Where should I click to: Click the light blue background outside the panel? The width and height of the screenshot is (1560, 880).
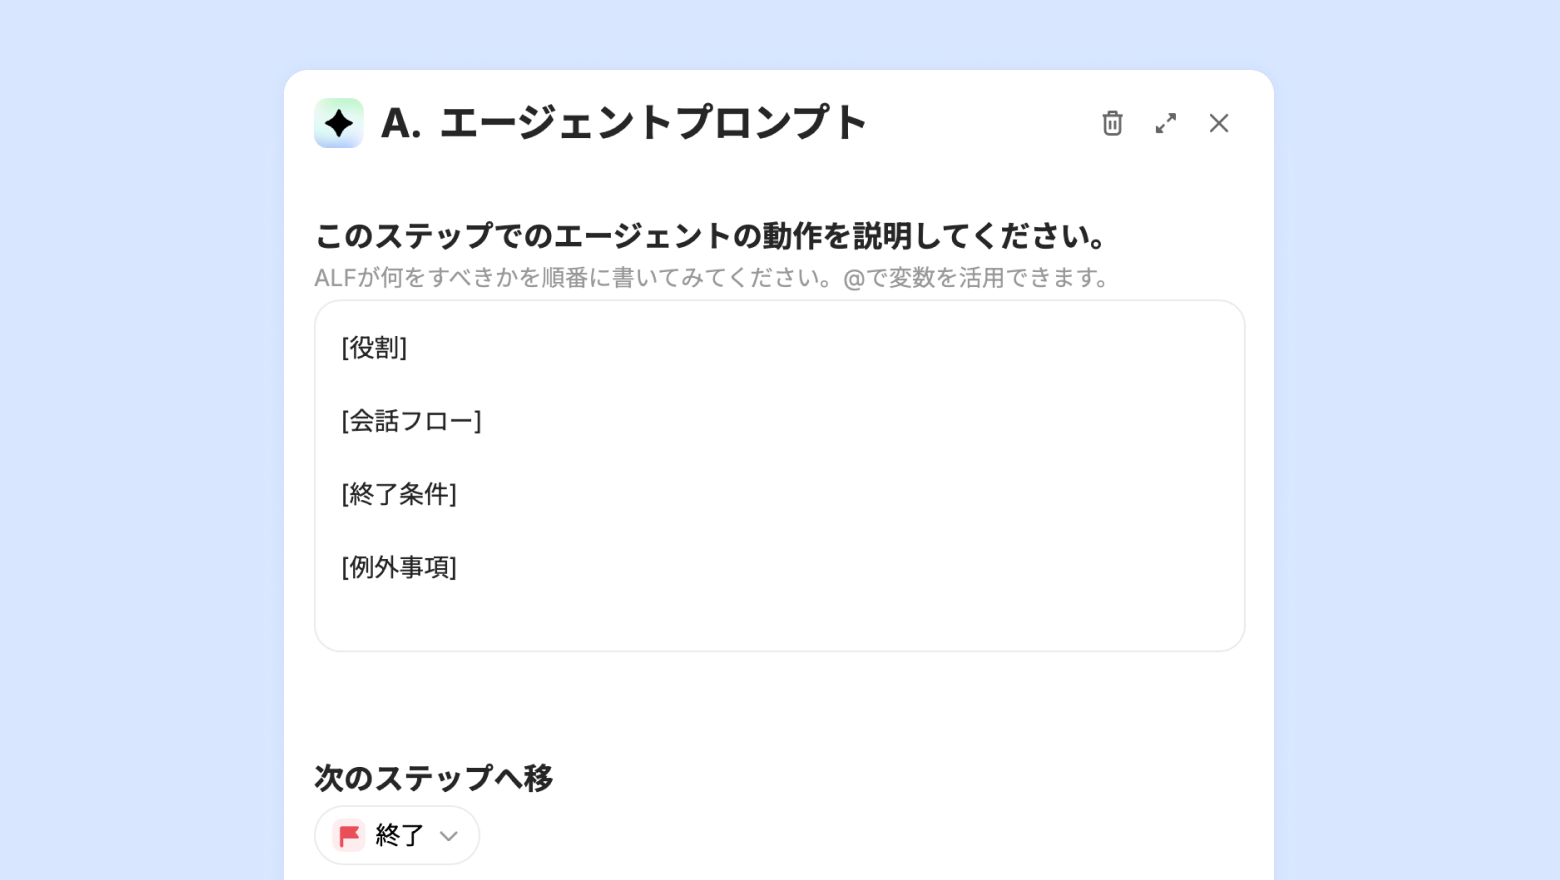tap(140, 440)
